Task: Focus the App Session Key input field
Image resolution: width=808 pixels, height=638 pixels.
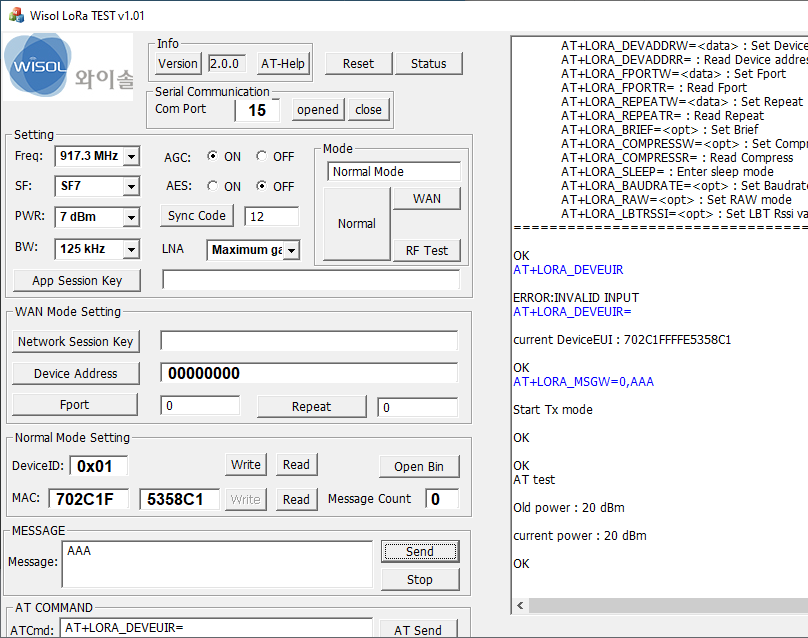Action: coord(311,280)
